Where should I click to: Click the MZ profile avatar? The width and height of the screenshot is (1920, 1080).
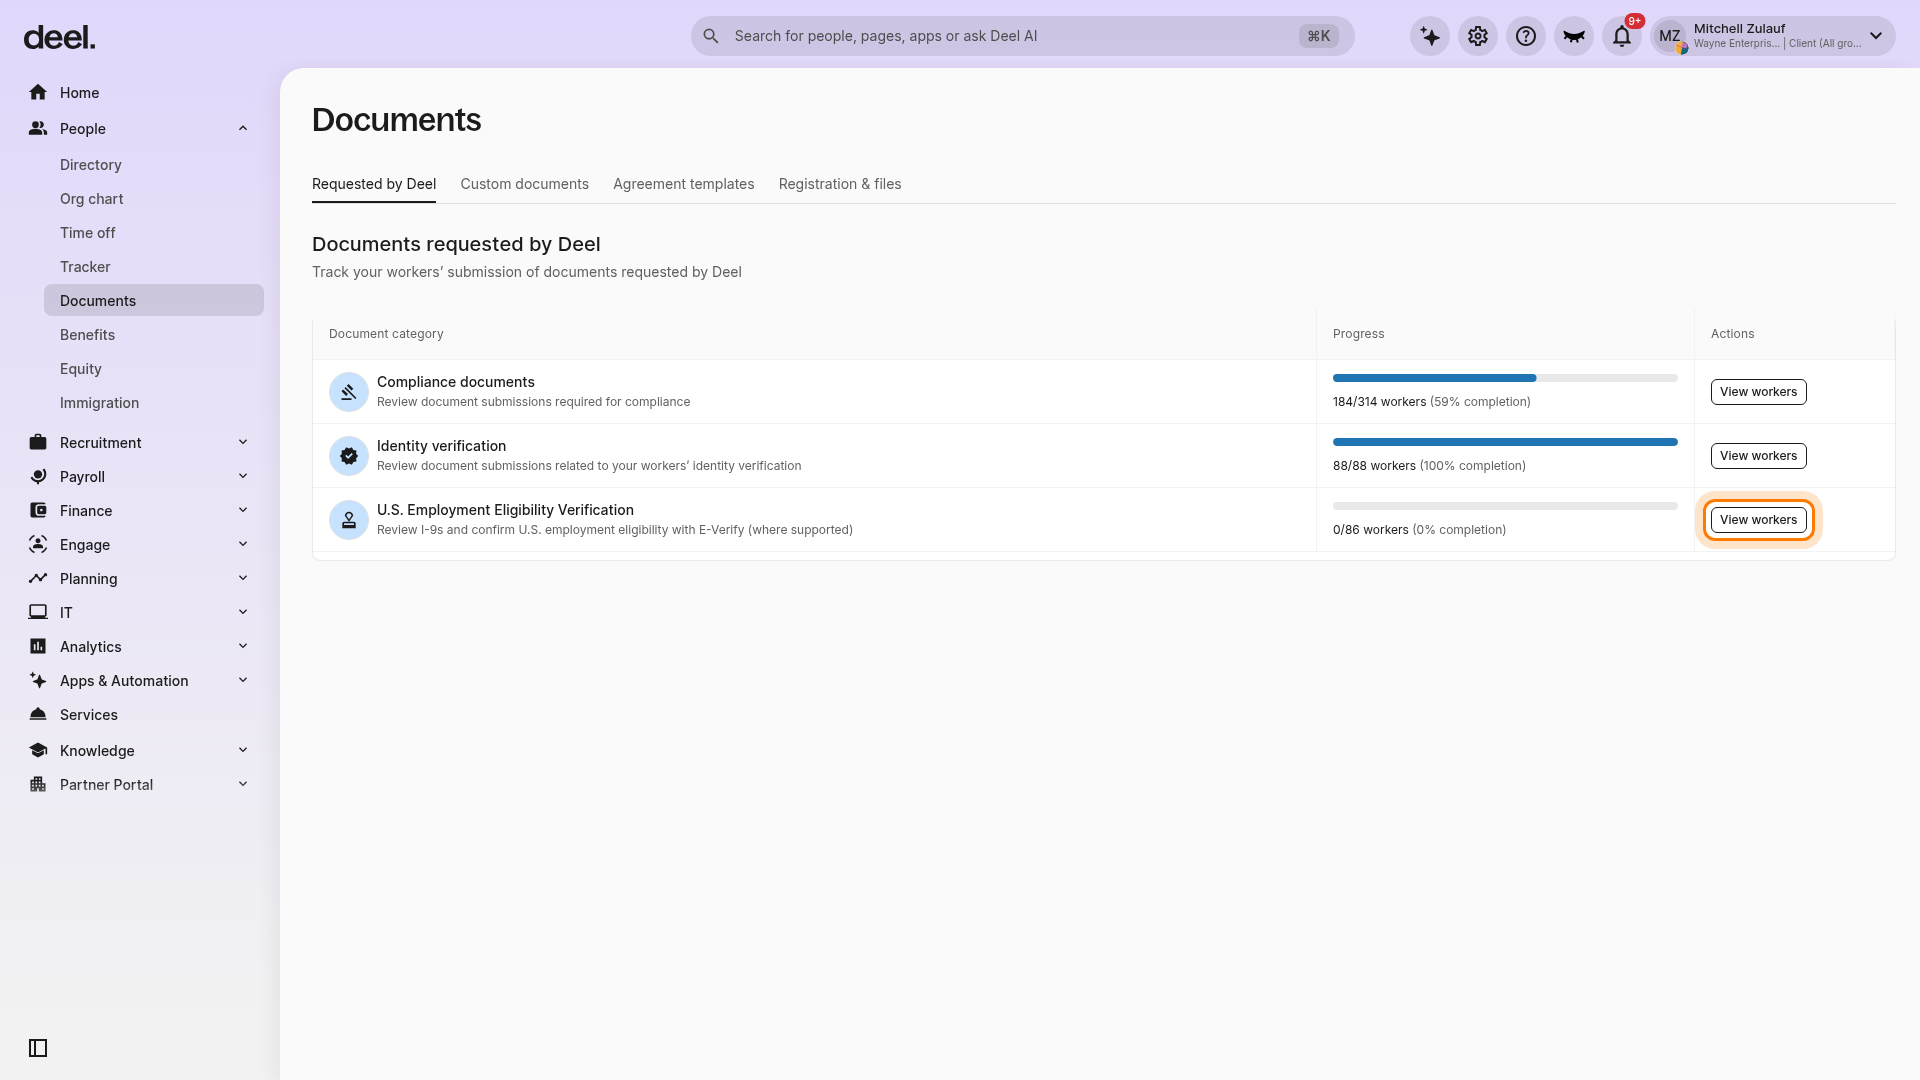coord(1670,36)
